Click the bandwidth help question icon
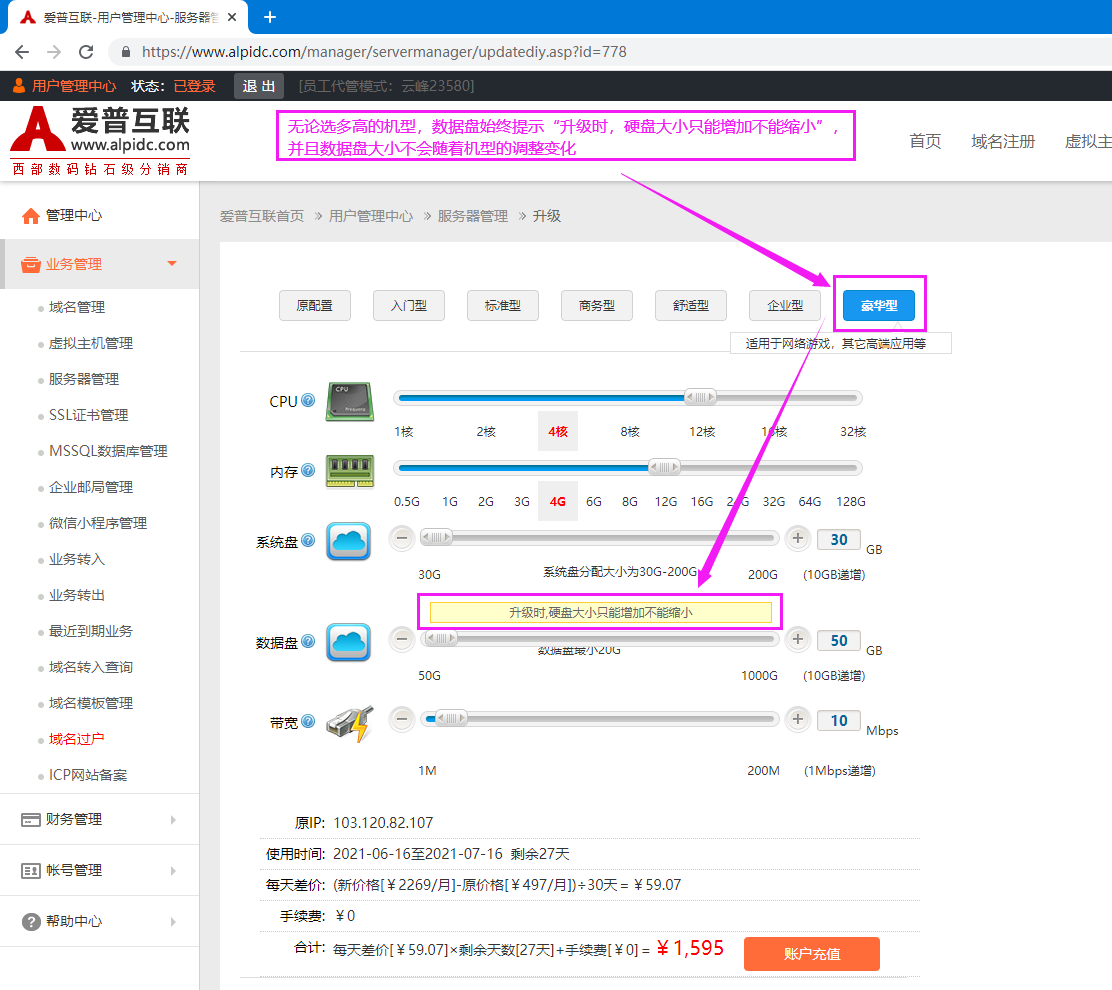The image size is (1112, 990). pyautogui.click(x=308, y=721)
